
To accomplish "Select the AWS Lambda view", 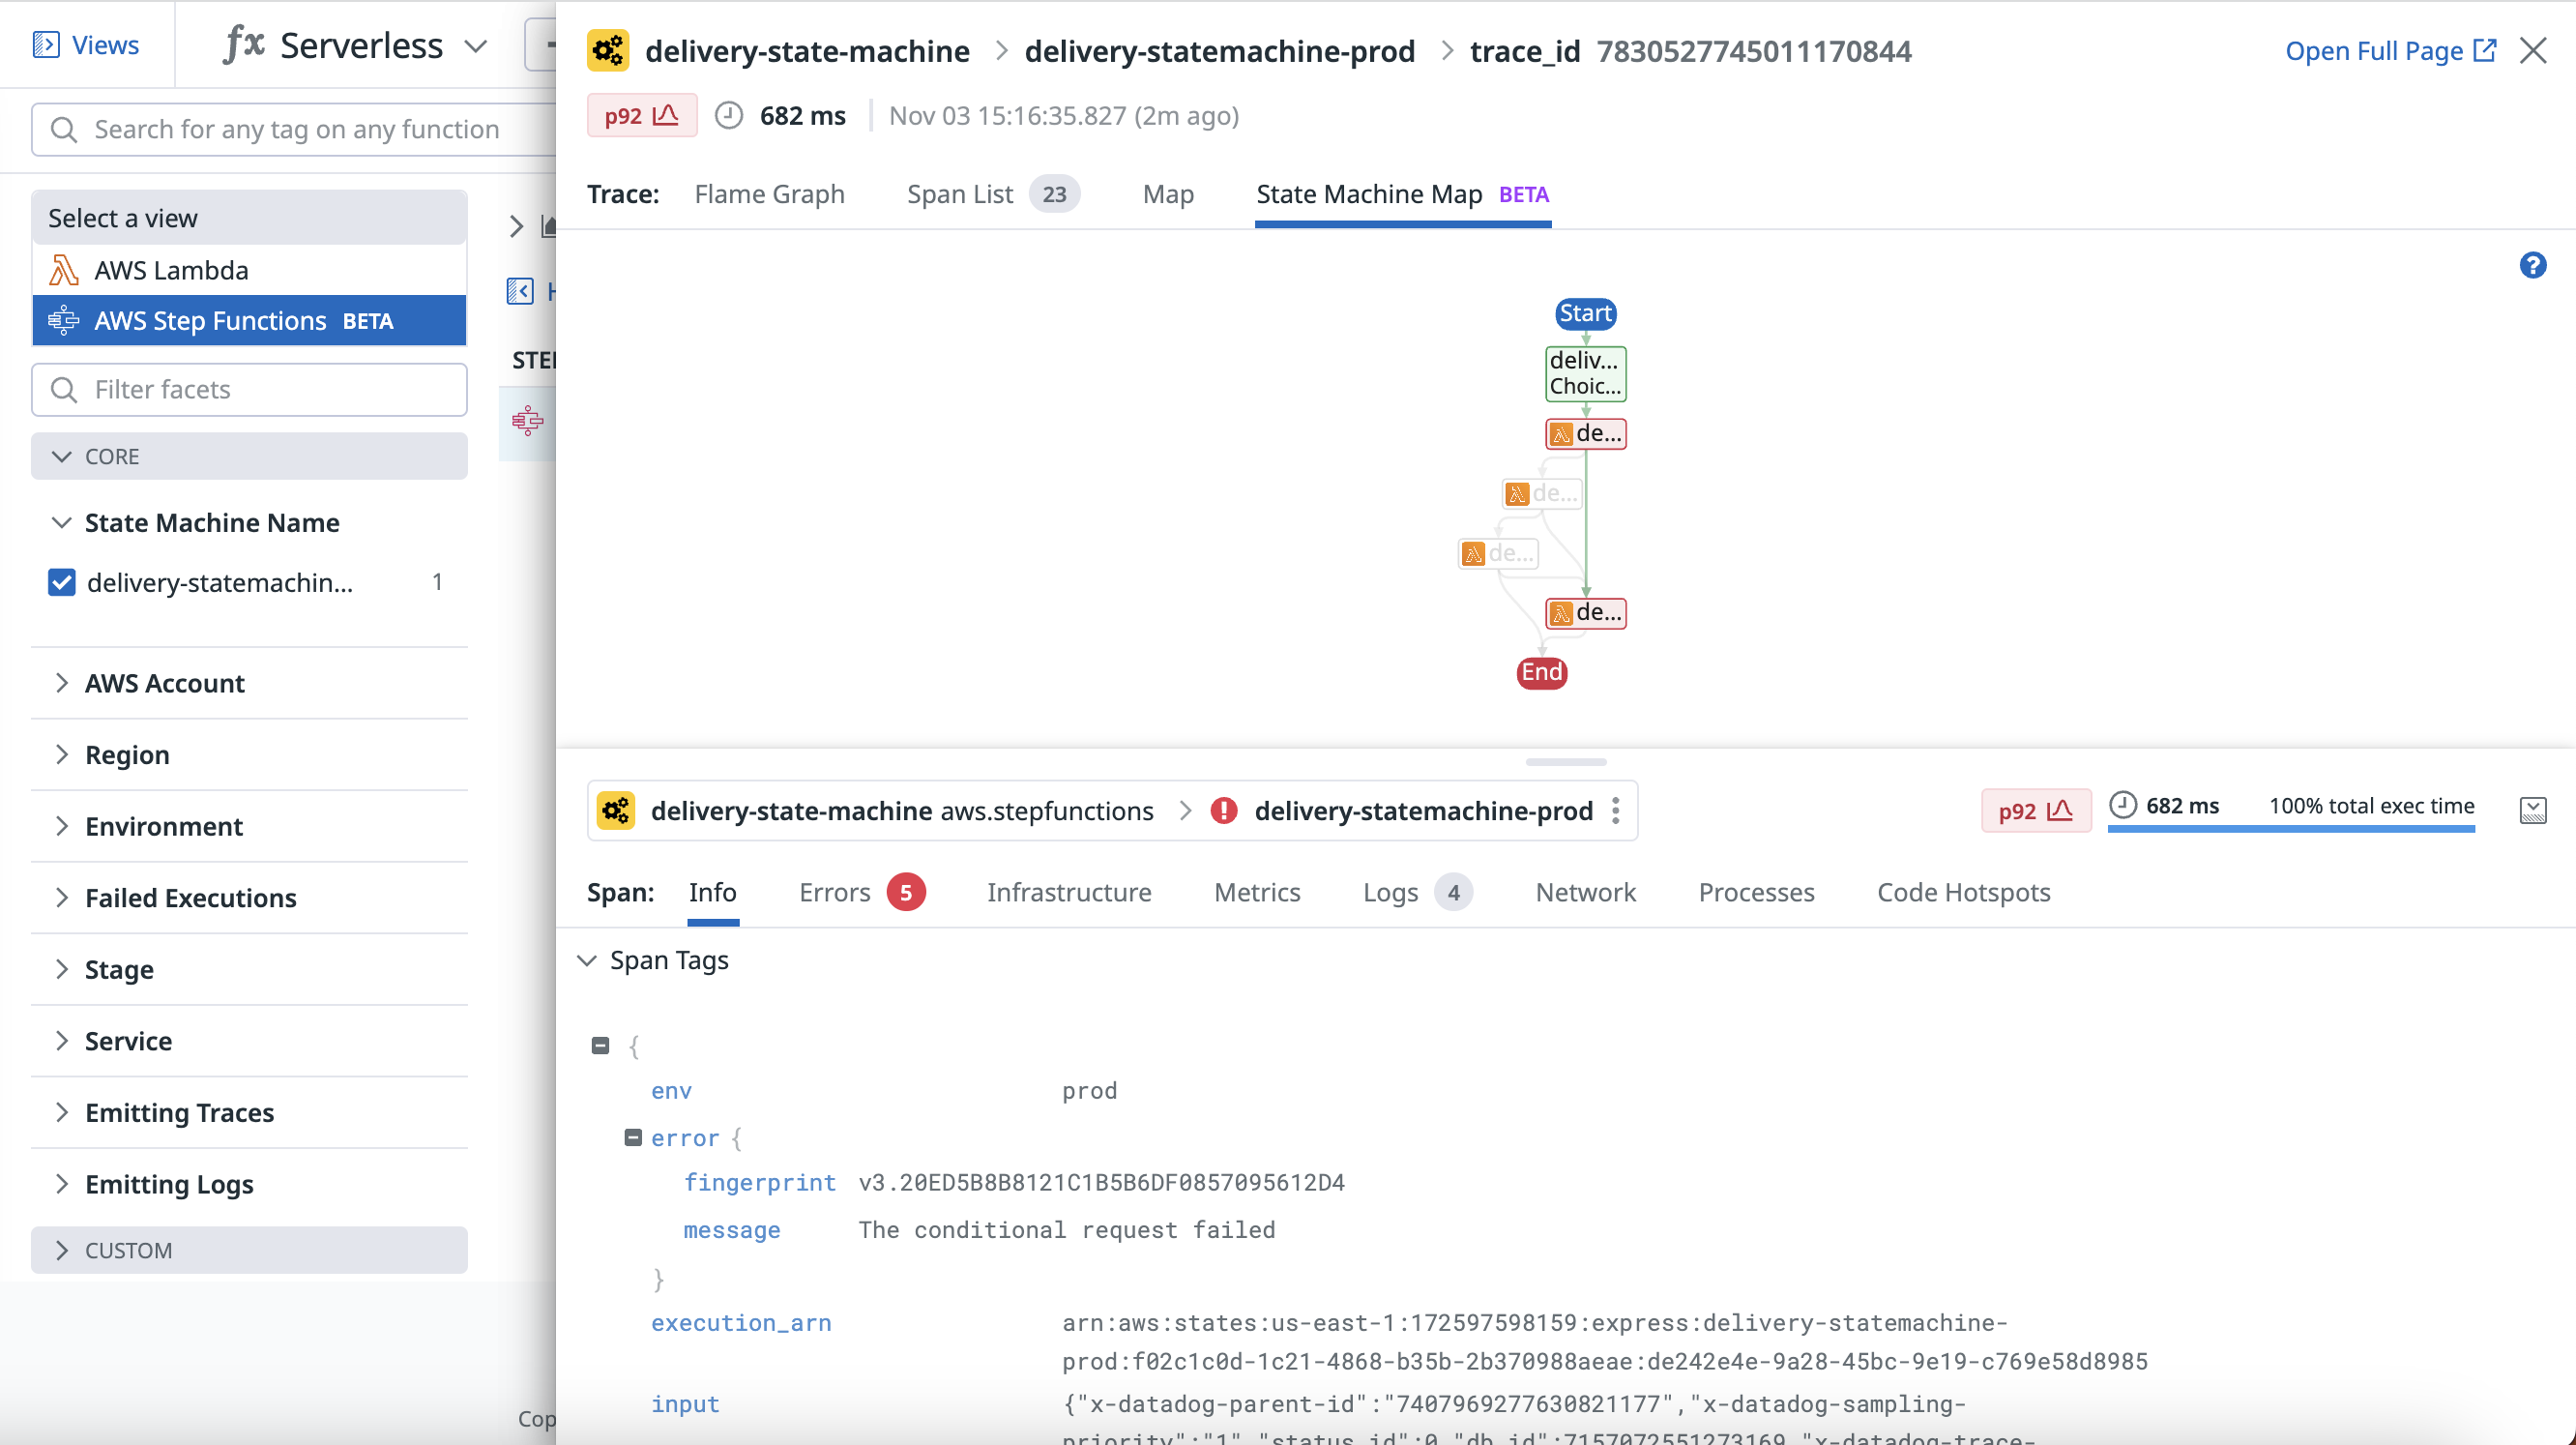I will (249, 270).
